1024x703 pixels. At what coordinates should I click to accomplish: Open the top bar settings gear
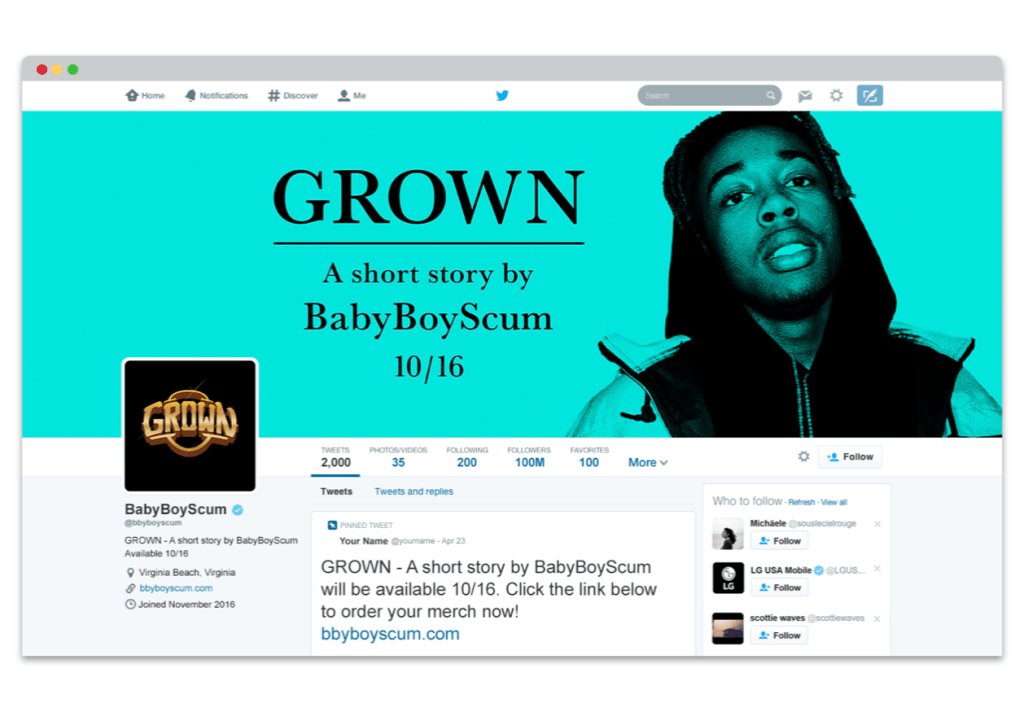pyautogui.click(x=836, y=96)
